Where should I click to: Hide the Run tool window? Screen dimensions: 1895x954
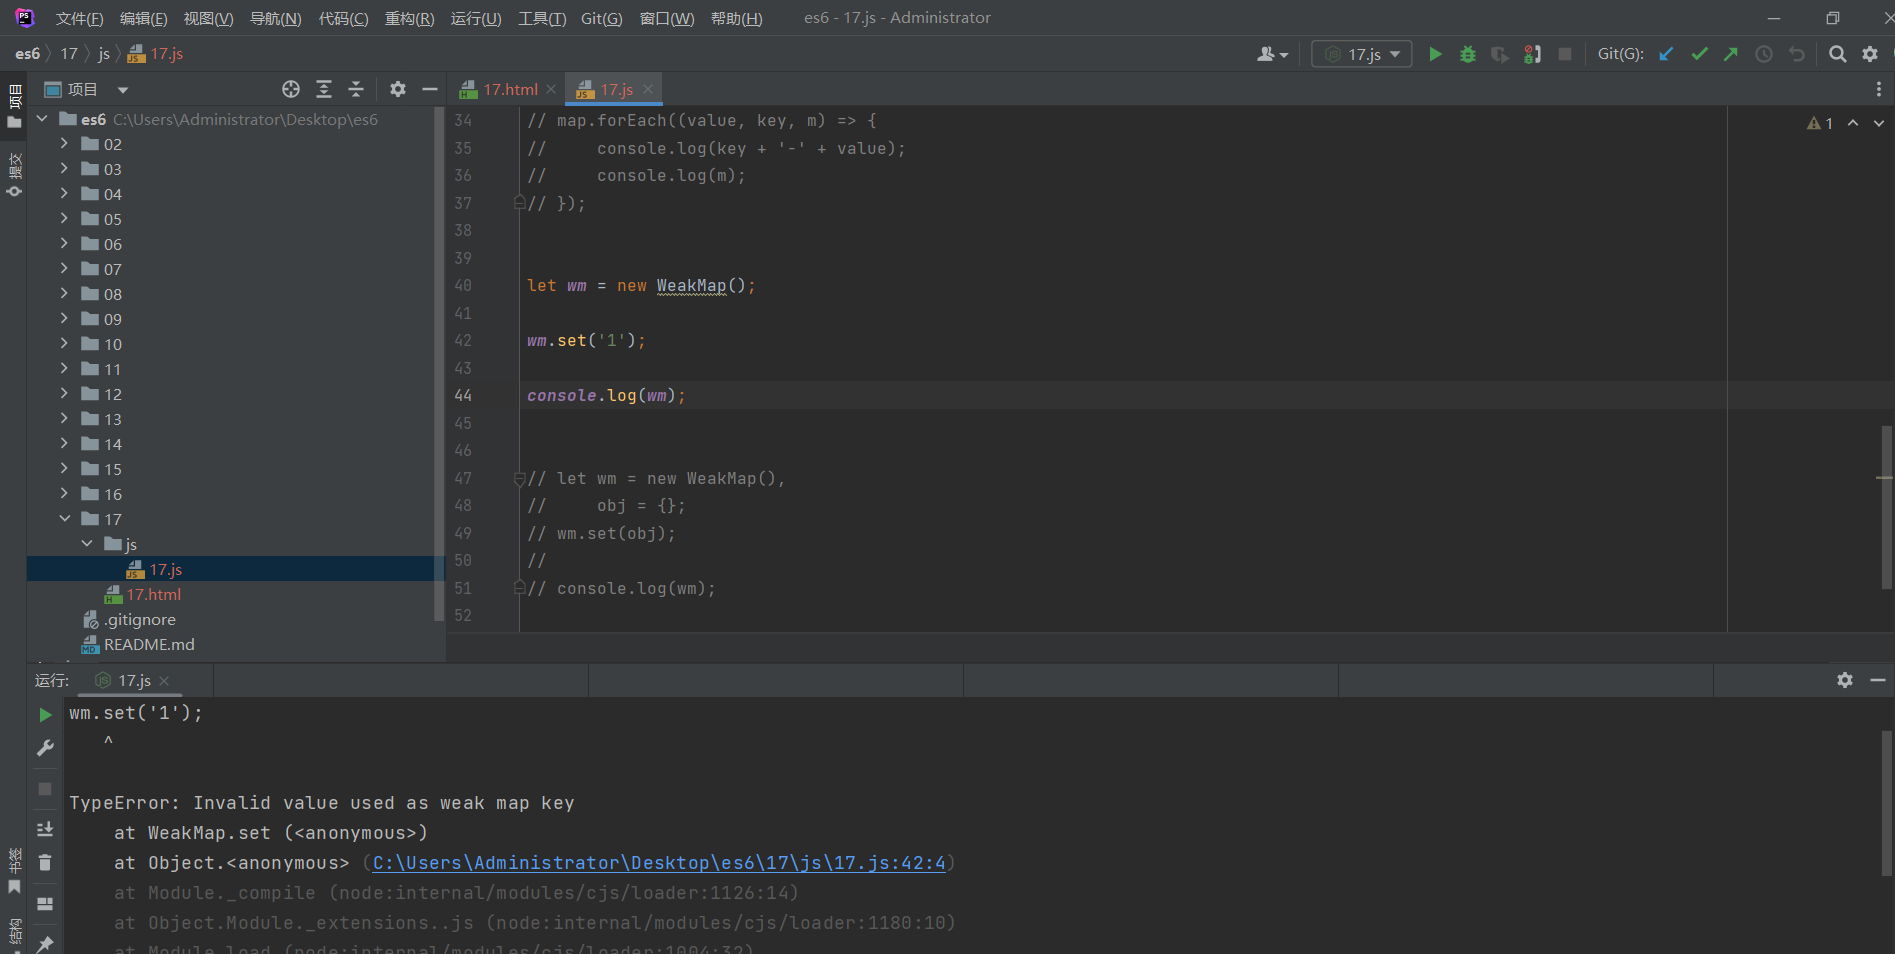coord(1878,680)
